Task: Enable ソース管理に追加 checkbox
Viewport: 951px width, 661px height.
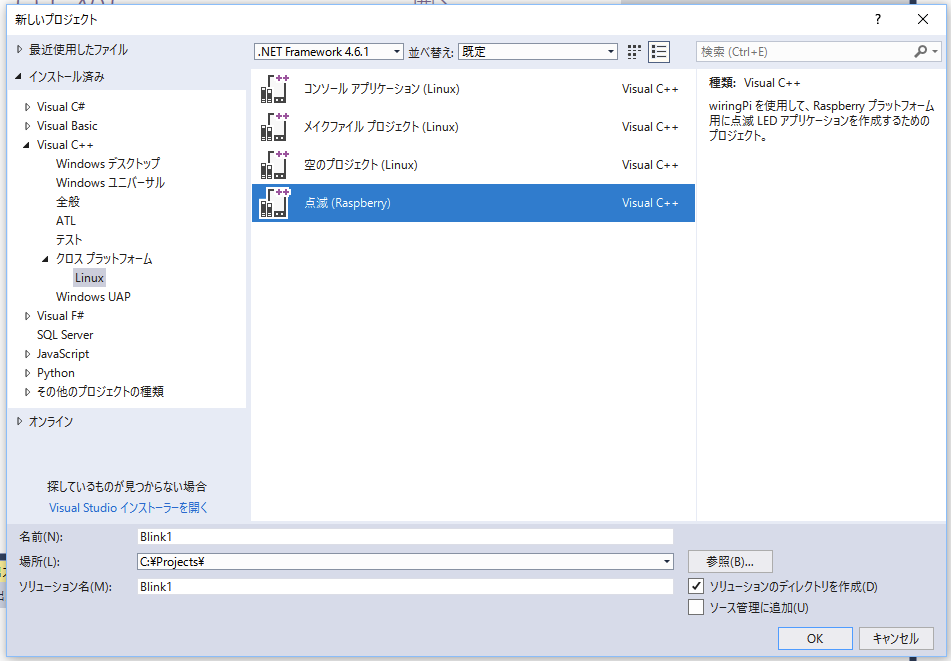Action: pyautogui.click(x=696, y=607)
